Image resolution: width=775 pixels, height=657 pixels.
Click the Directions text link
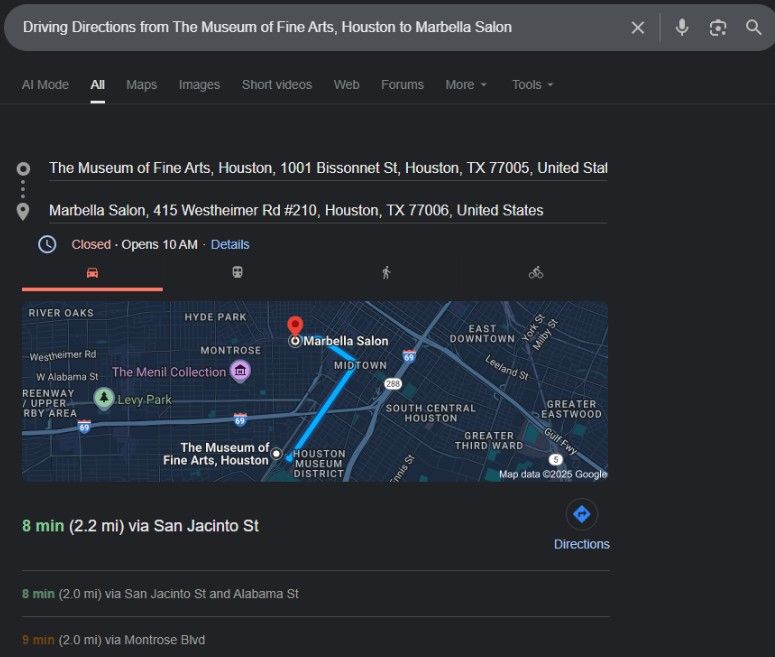582,544
